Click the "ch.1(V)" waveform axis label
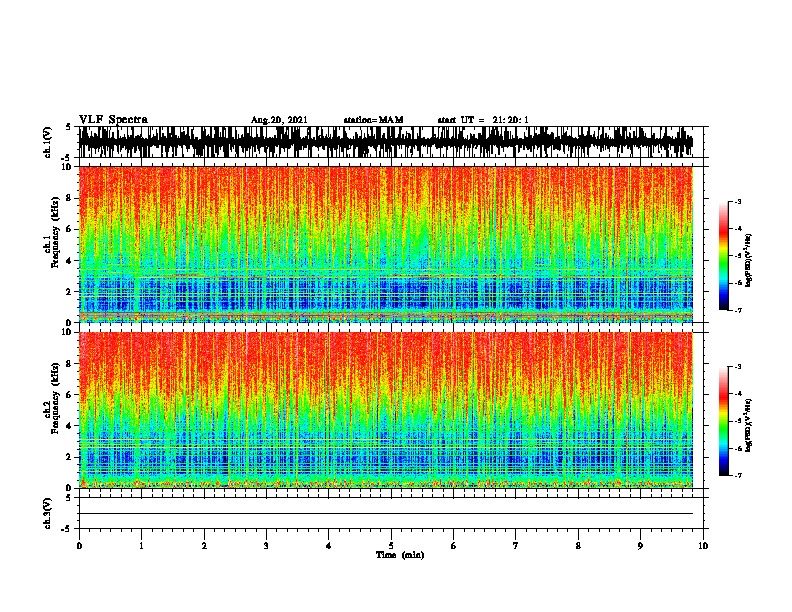The image size is (792, 612). (47, 142)
